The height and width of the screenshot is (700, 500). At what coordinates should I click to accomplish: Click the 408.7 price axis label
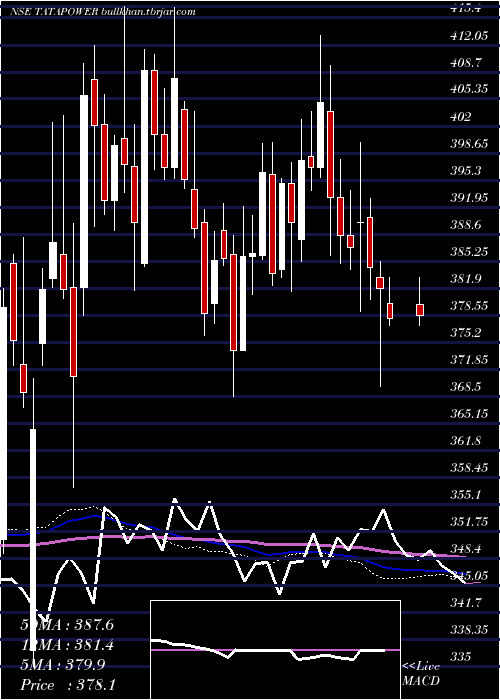[x=466, y=63]
